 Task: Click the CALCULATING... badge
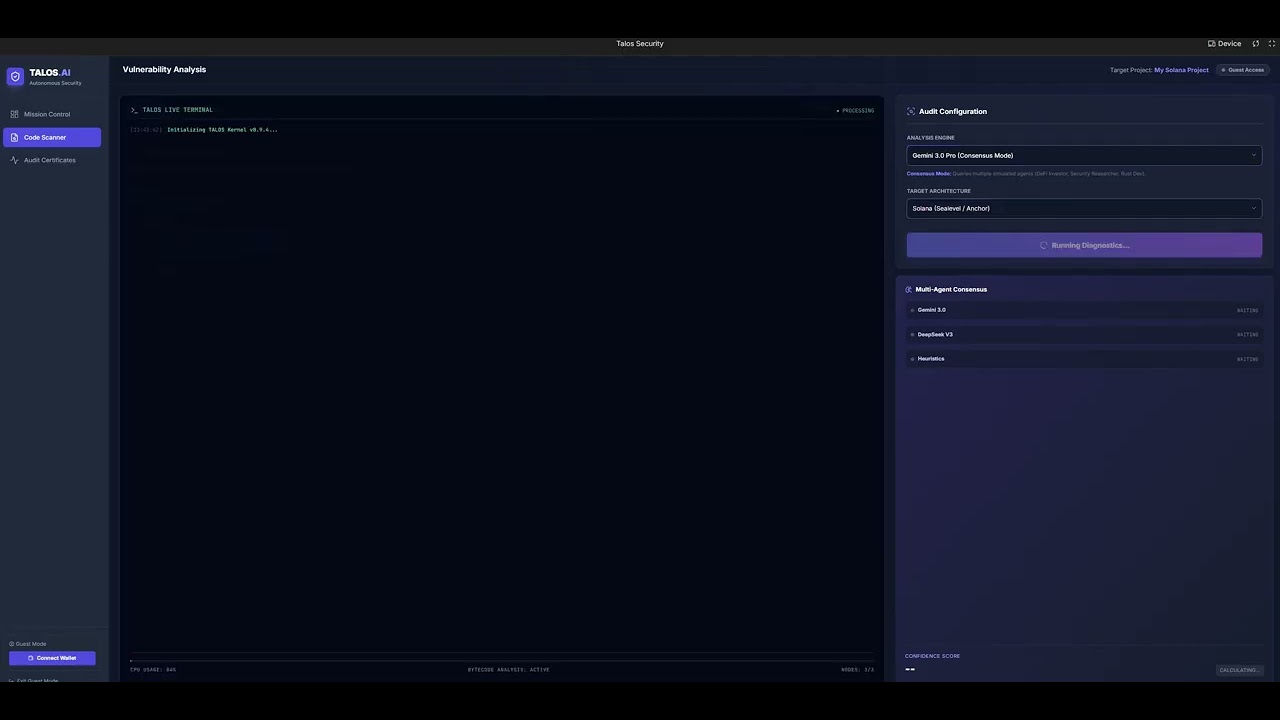[1239, 670]
